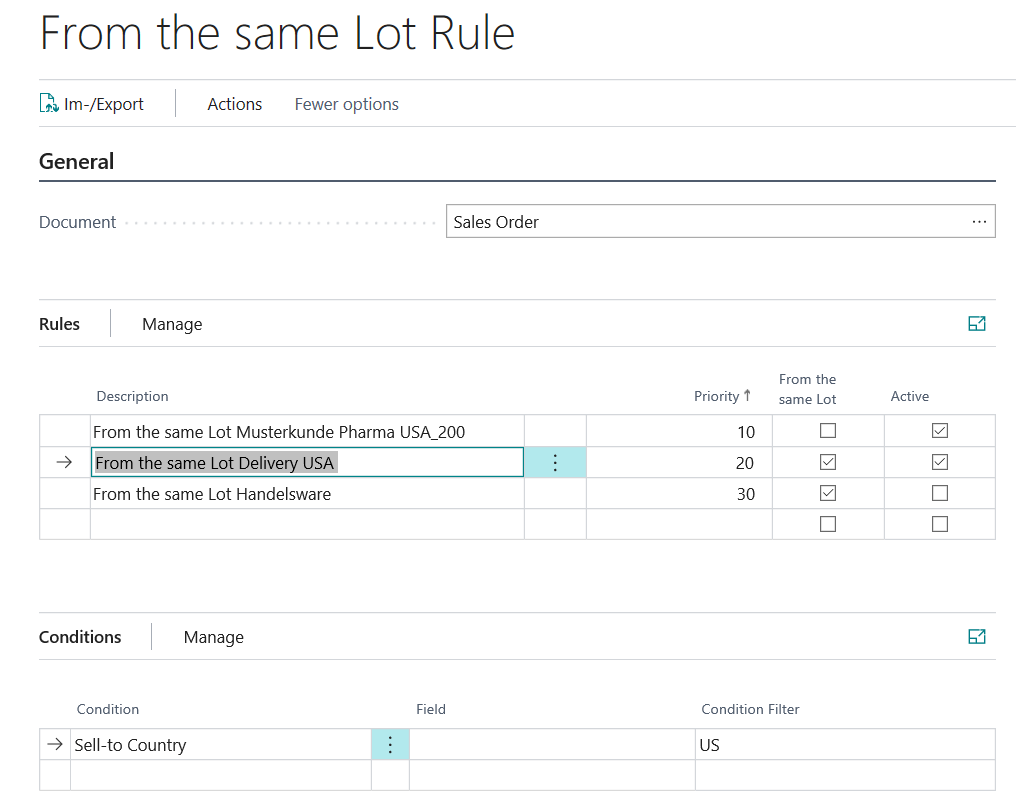Select the Sell-to Country condition cell

coord(220,745)
